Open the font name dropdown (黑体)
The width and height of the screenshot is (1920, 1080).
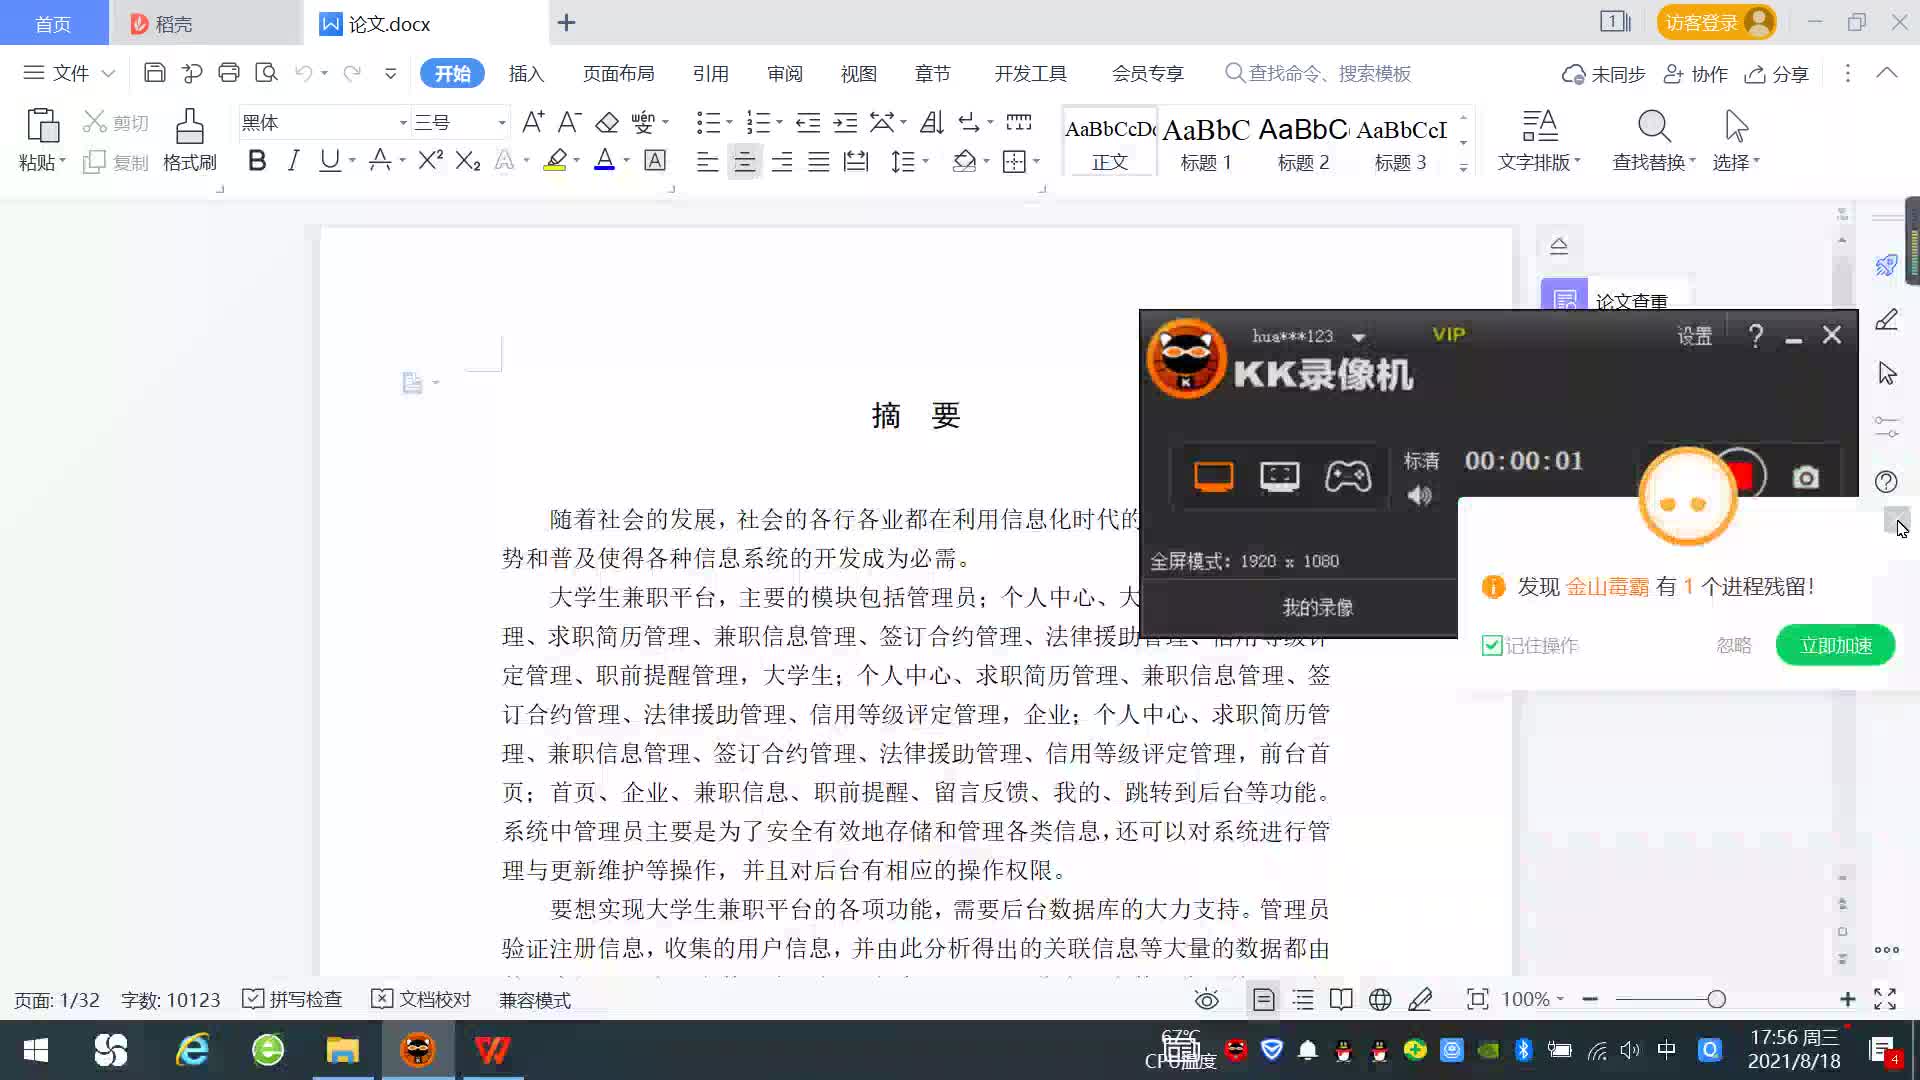tap(403, 123)
